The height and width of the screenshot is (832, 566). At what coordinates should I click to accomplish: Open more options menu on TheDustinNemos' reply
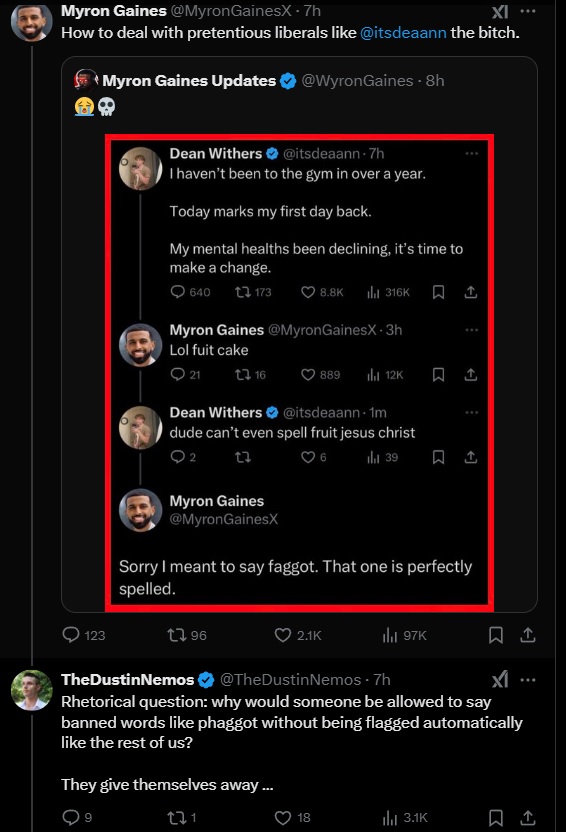(528, 680)
